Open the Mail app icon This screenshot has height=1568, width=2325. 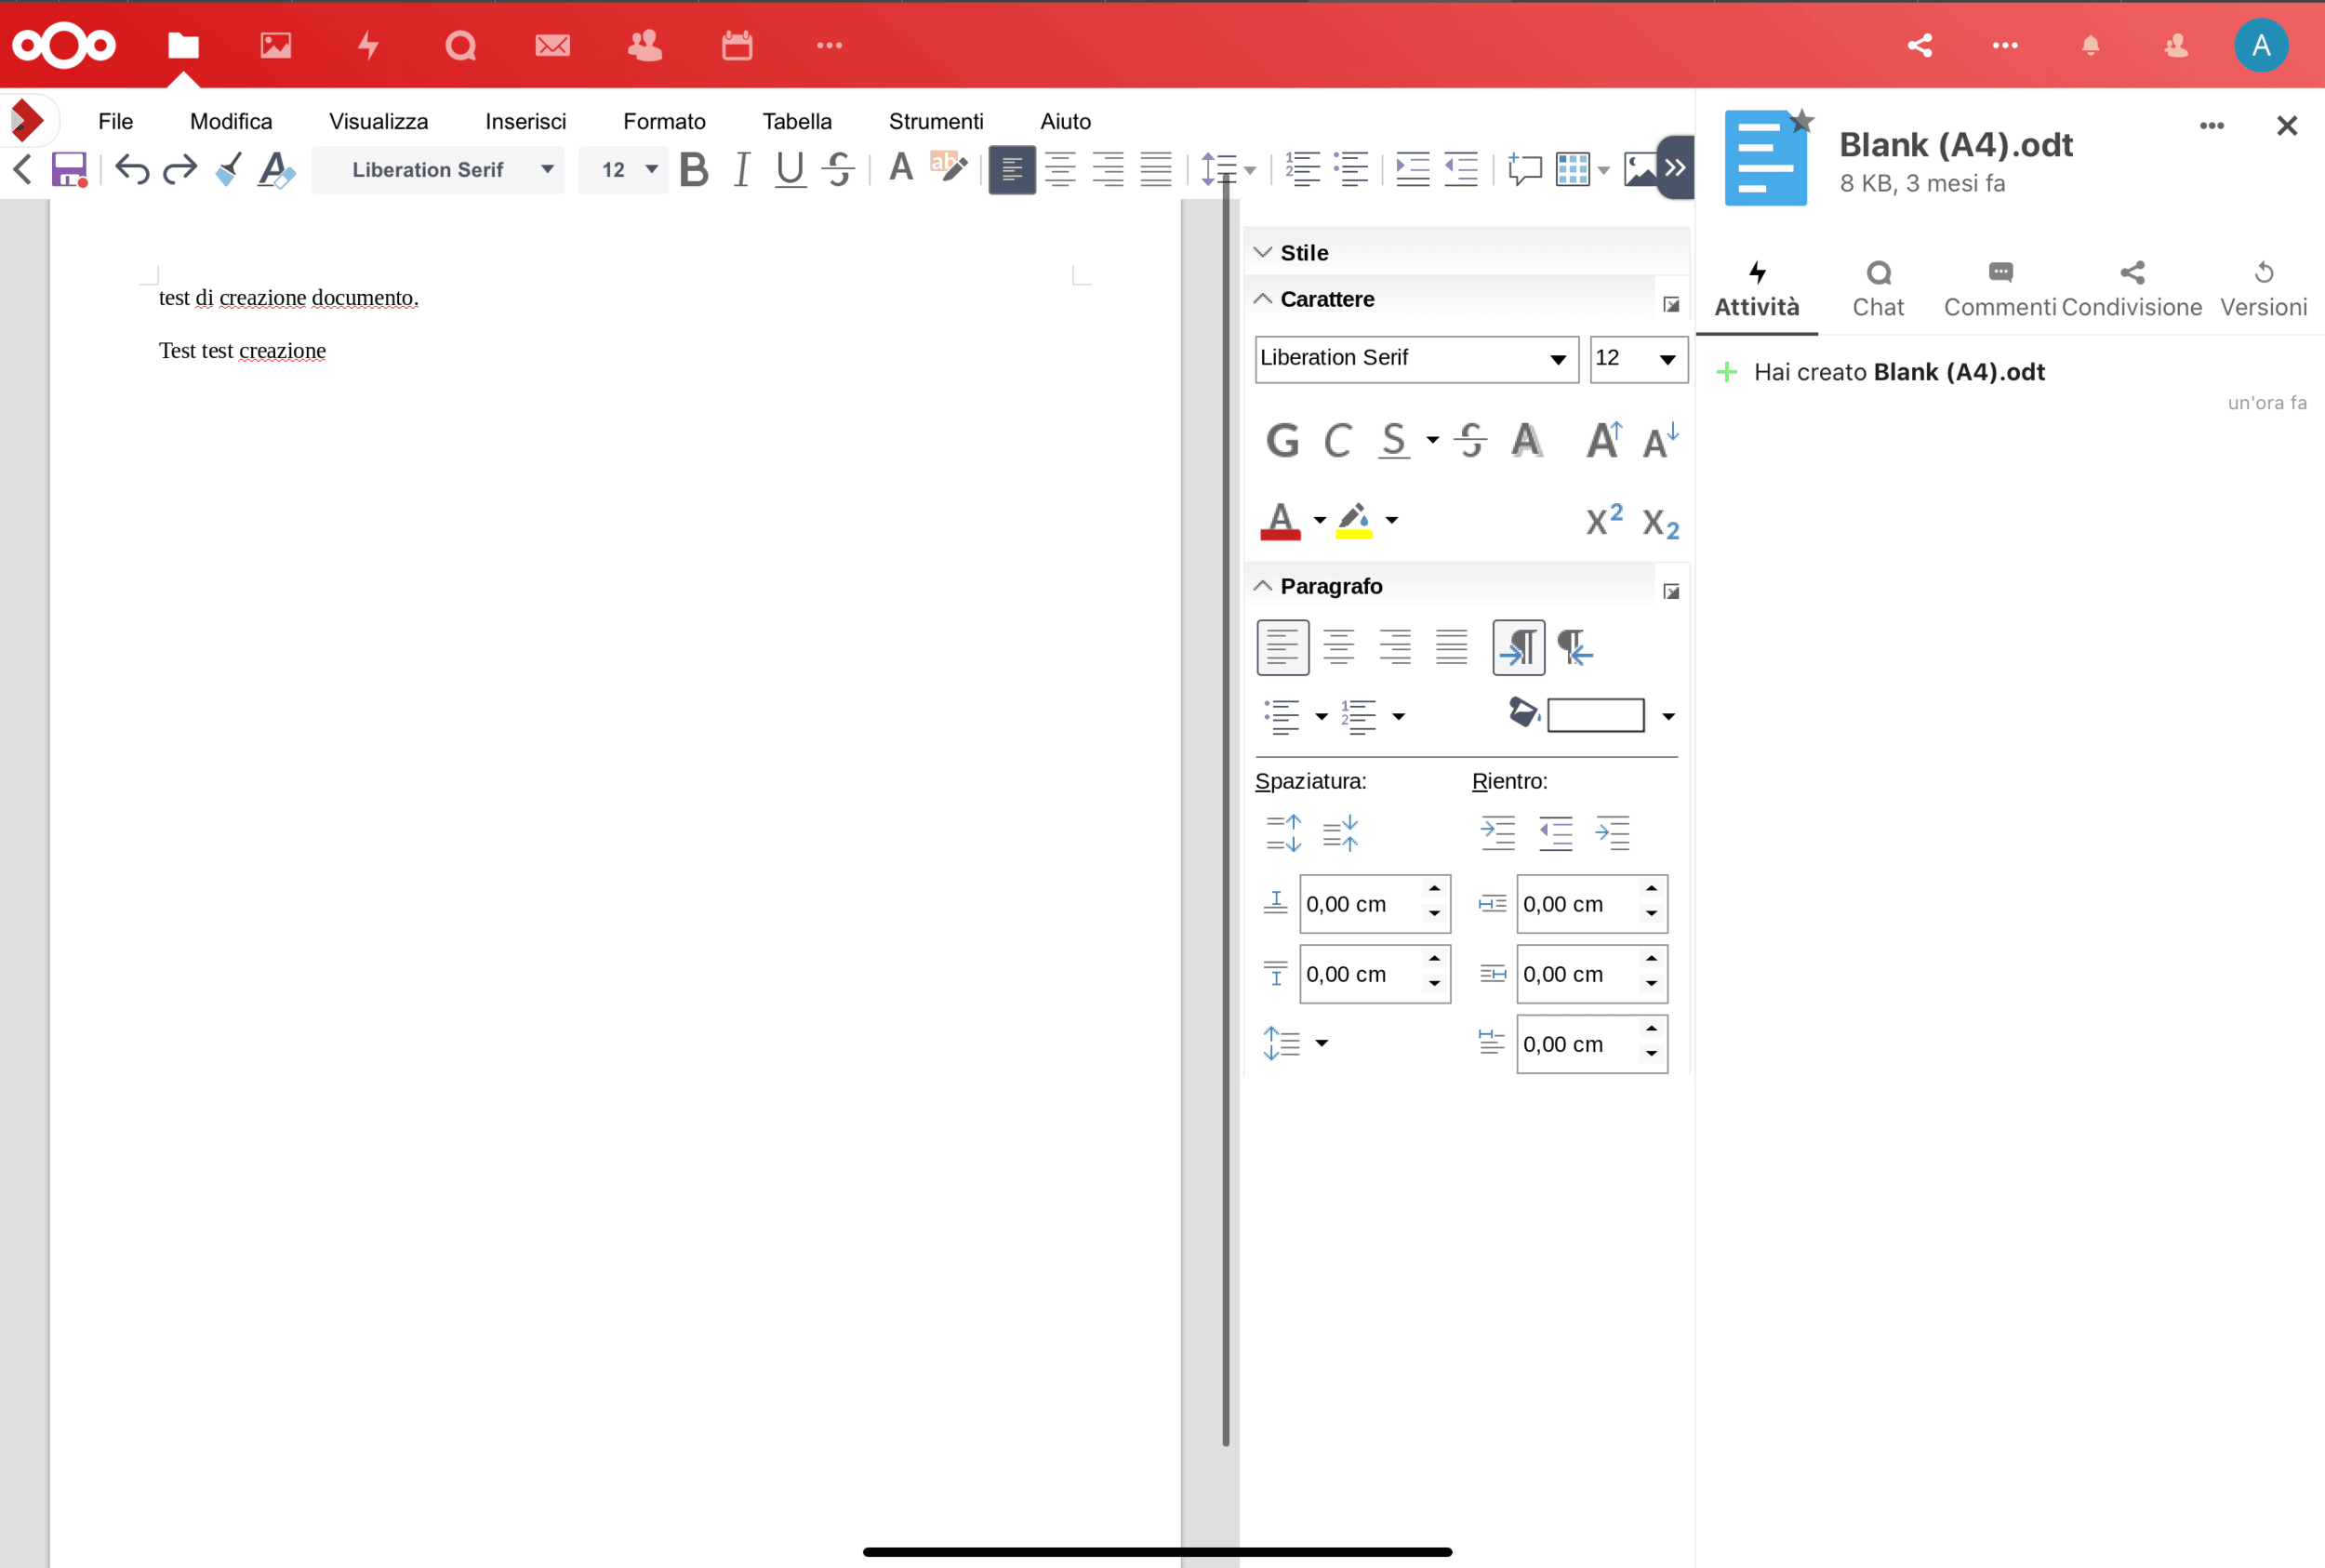(552, 45)
